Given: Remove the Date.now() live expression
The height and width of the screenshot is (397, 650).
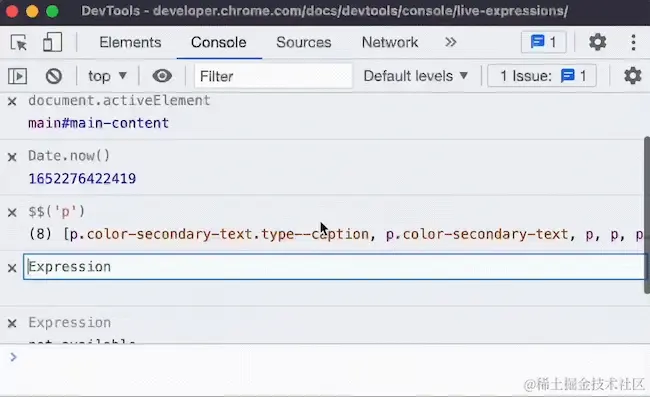Looking at the screenshot, I should pos(12,157).
